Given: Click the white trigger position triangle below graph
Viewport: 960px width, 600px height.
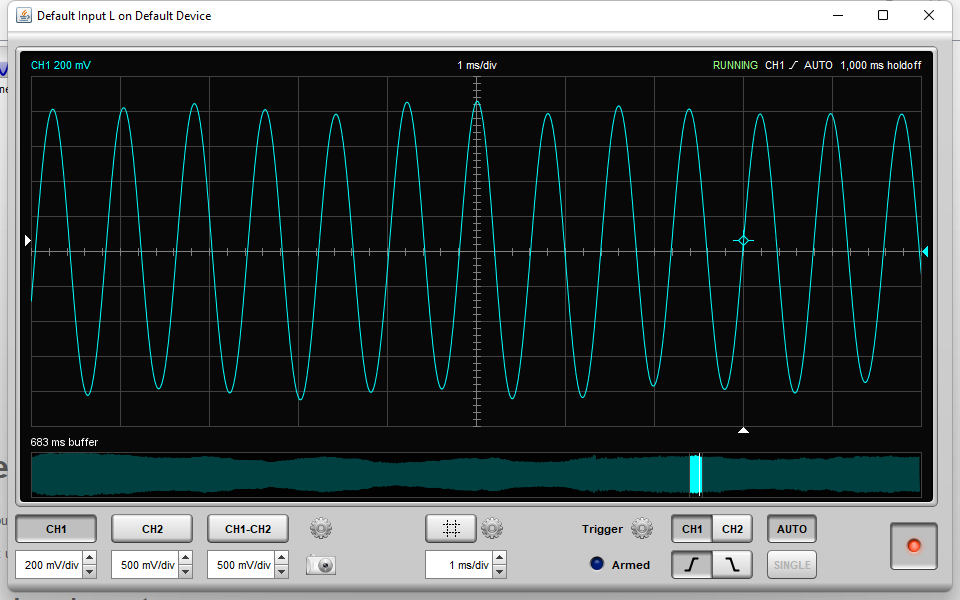Looking at the screenshot, I should coord(743,430).
